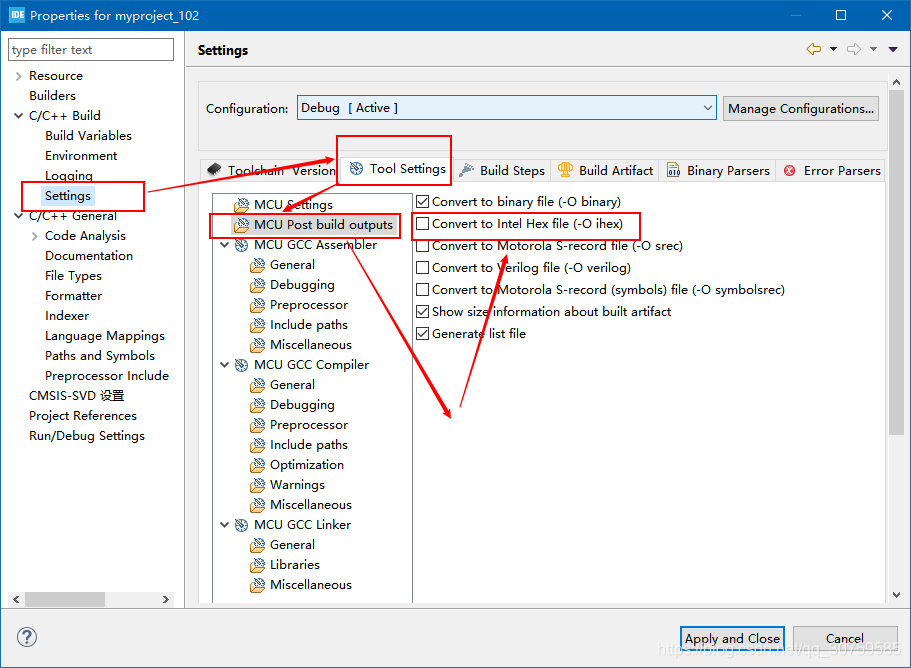The image size is (911, 668).
Task: Collapse the C/C++ Build node
Action: 19,116
